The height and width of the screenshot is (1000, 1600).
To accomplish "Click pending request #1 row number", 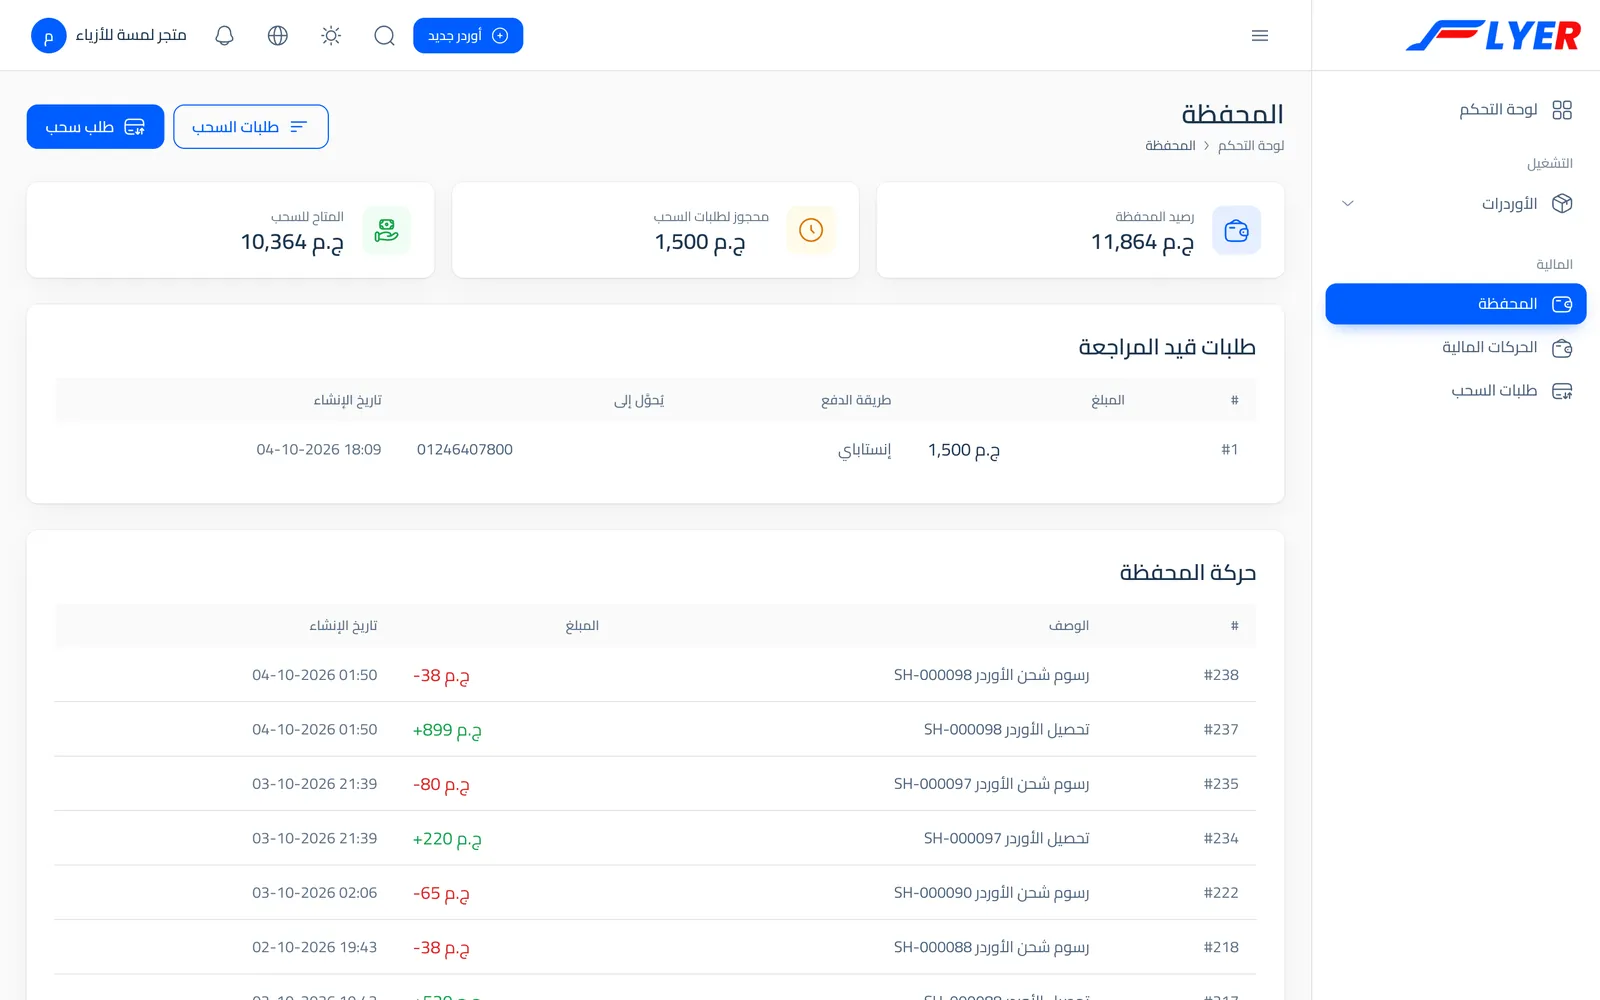I will [1230, 450].
